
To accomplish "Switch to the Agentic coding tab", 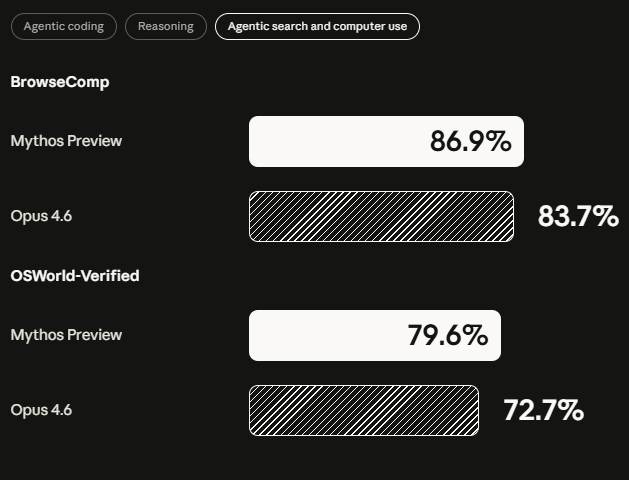I will [x=63, y=26].
